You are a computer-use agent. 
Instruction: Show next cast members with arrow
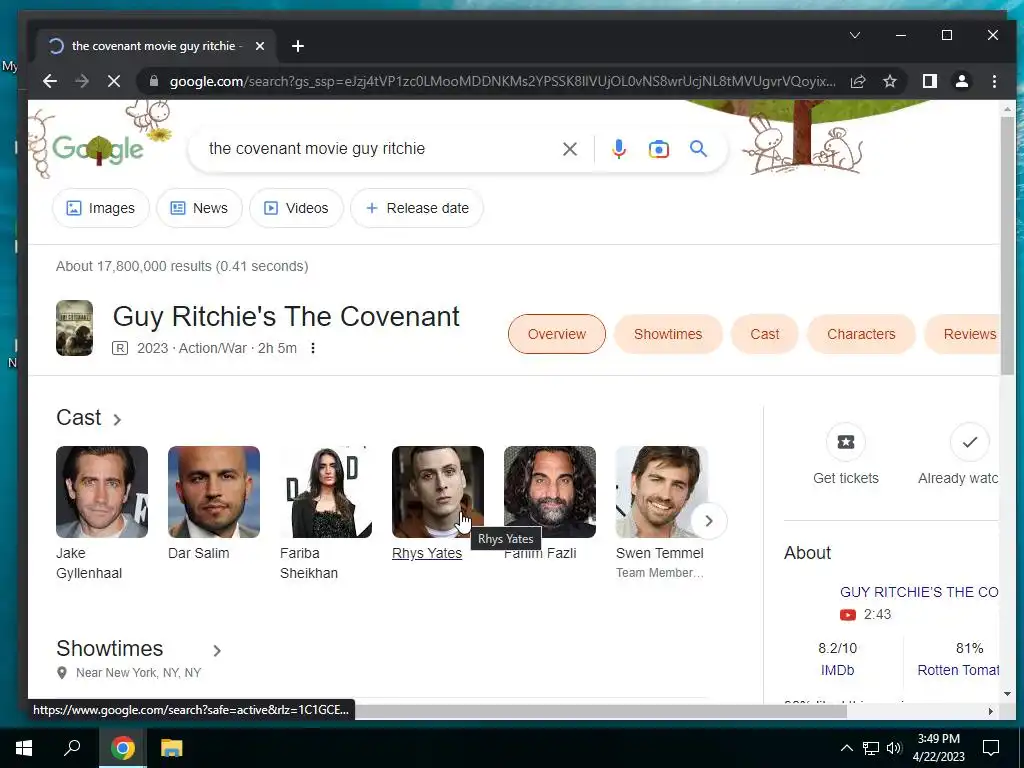tap(709, 520)
